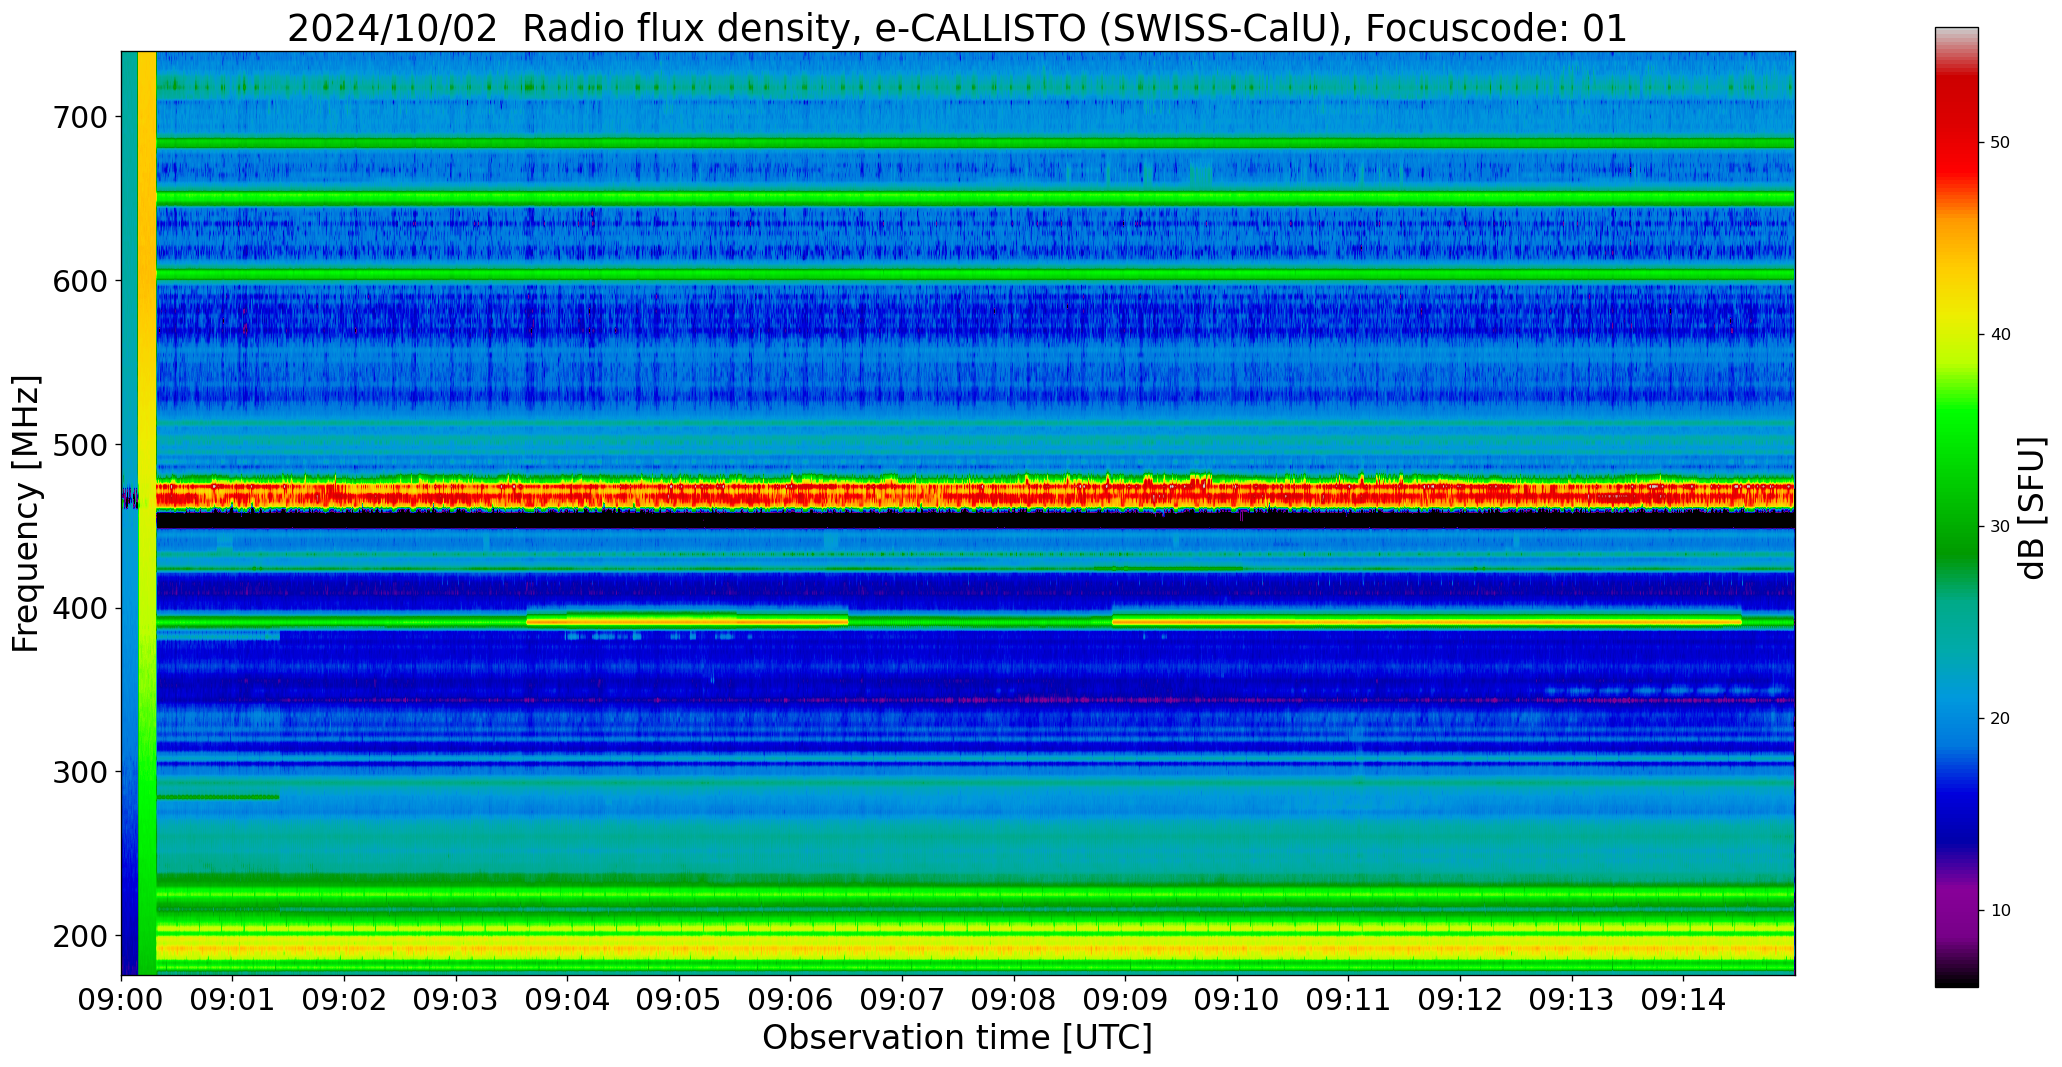The height and width of the screenshot is (1067, 2062).
Task: Click the 09:12 time tick label
Action: point(1461,1001)
